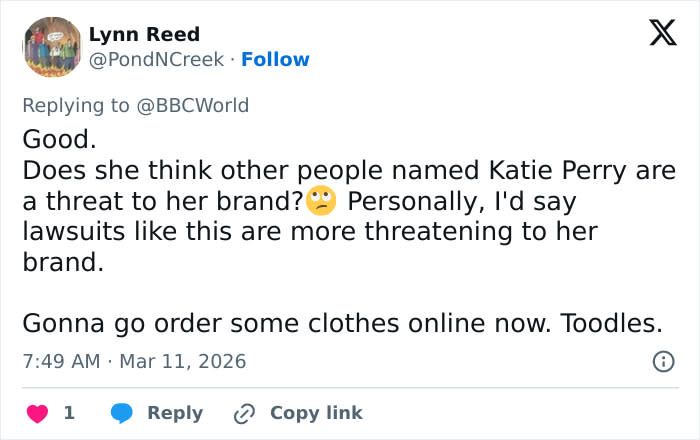
Task: Open the info icon beside the date
Action: [662, 361]
